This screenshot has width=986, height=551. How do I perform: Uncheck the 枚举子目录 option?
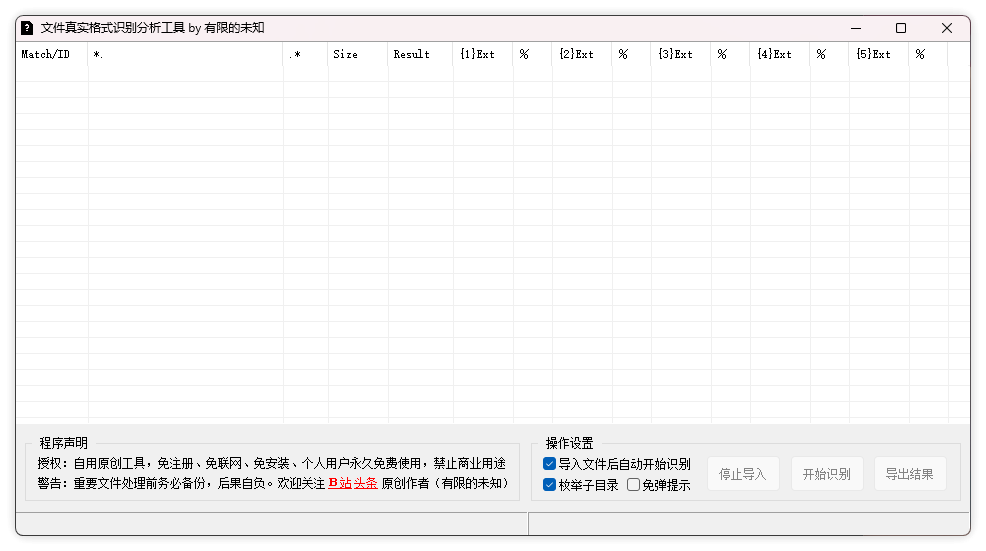pos(550,485)
